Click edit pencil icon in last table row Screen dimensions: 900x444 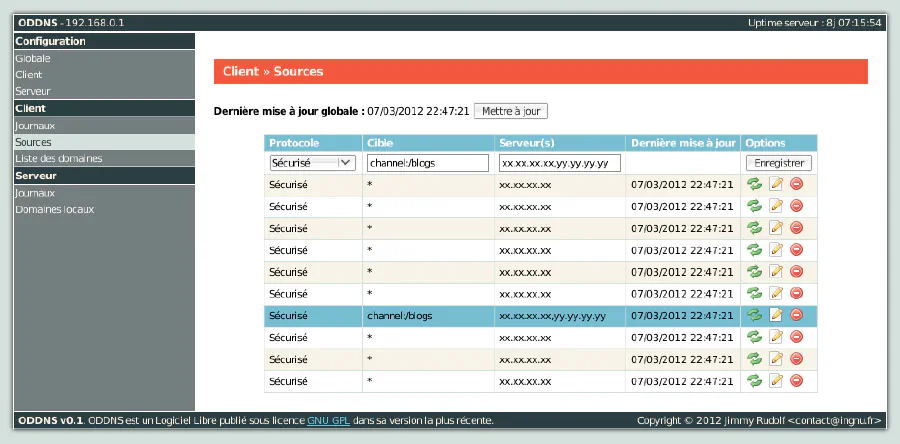[x=775, y=381]
